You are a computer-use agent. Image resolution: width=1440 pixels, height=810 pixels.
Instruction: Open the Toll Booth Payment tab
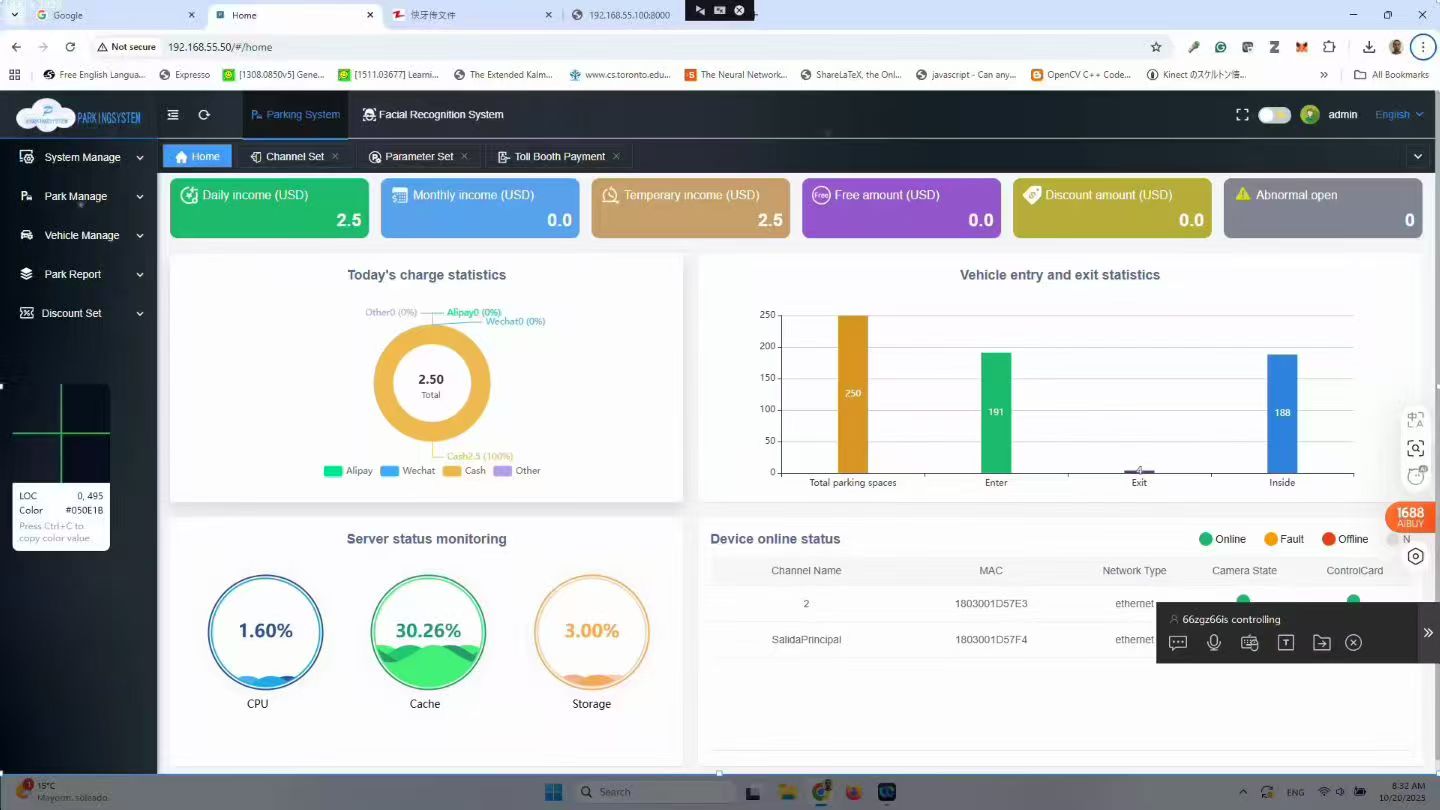pos(551,157)
